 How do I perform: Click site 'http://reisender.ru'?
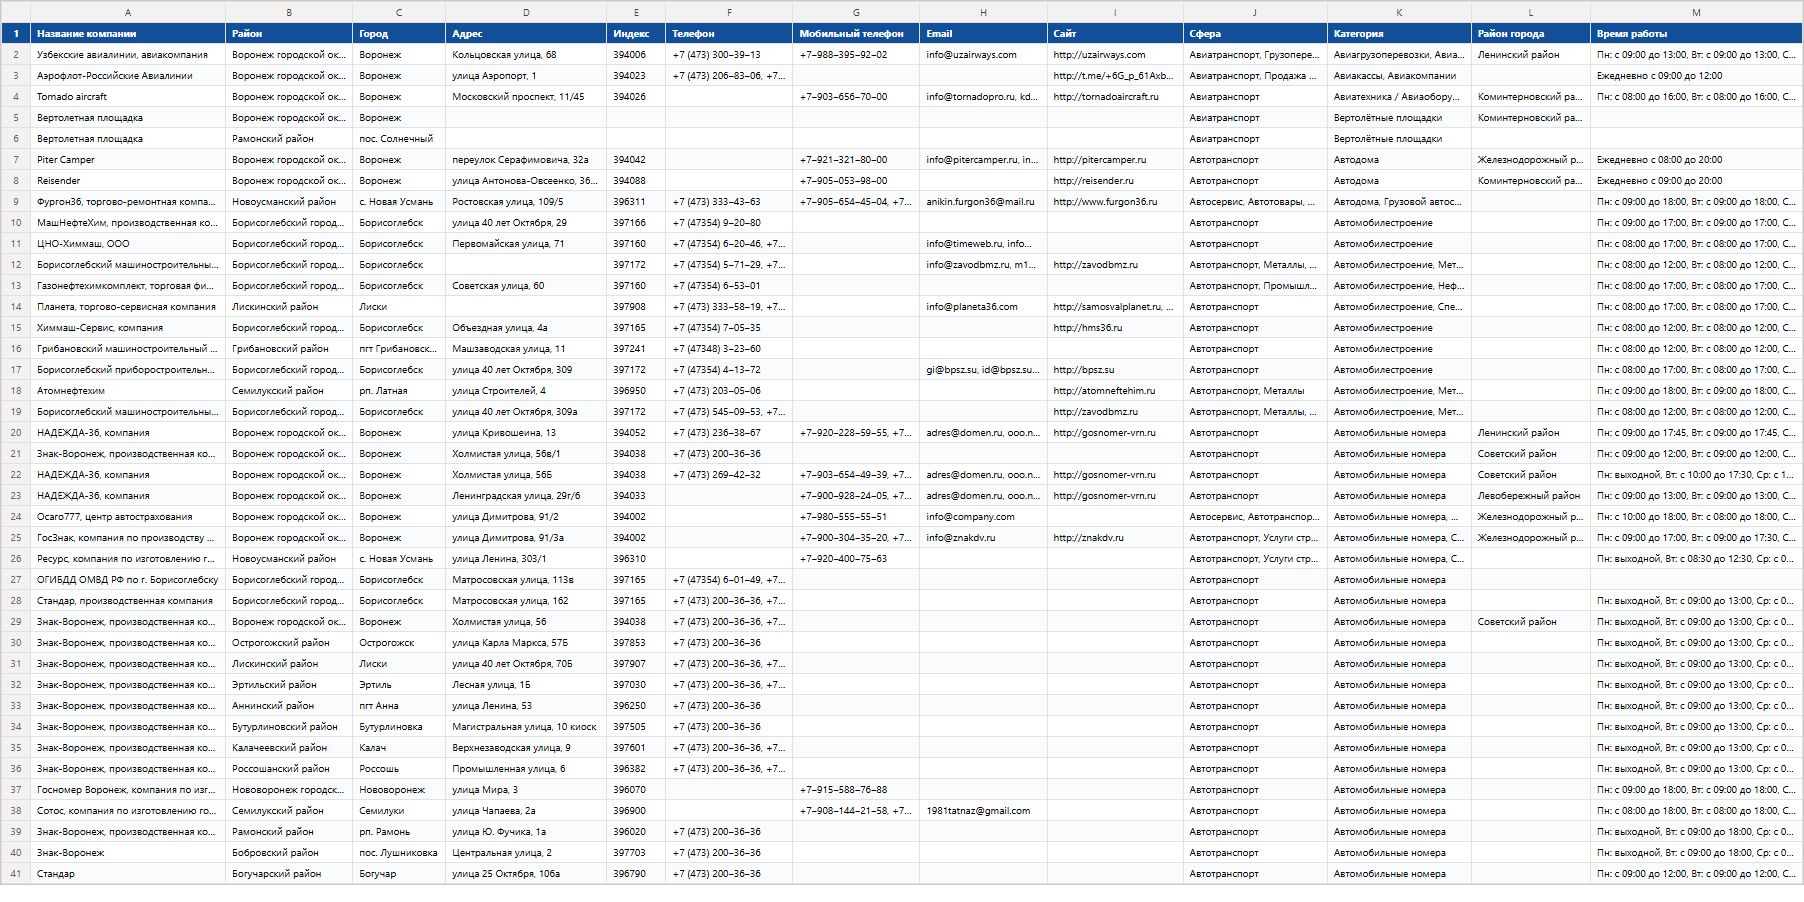tap(1115, 181)
